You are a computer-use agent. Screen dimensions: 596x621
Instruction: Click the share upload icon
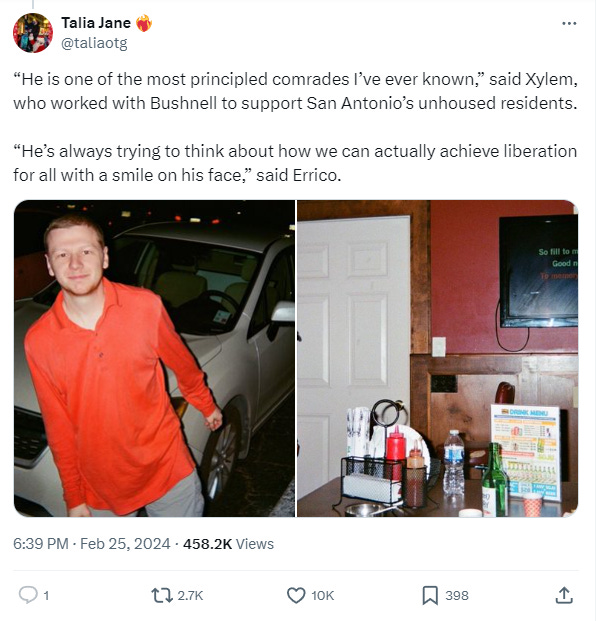click(x=564, y=595)
